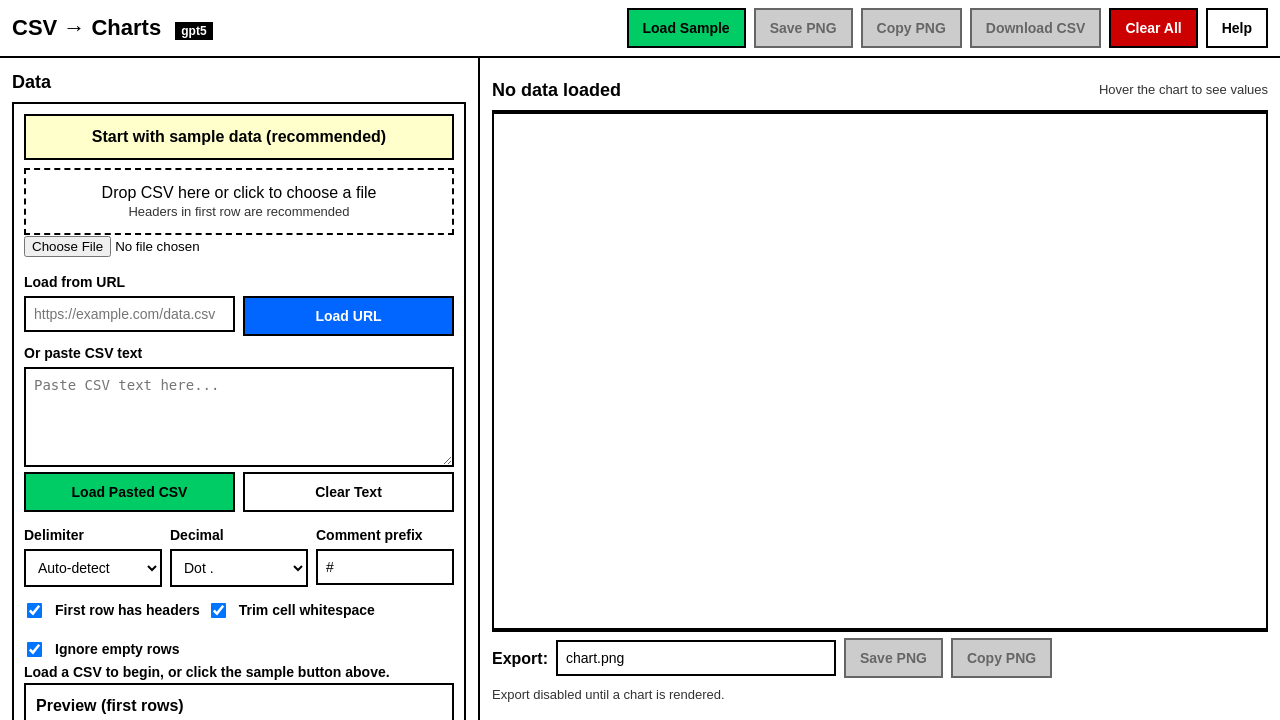Open the Decimal dropdown
This screenshot has height=720, width=1280.
[239, 568]
